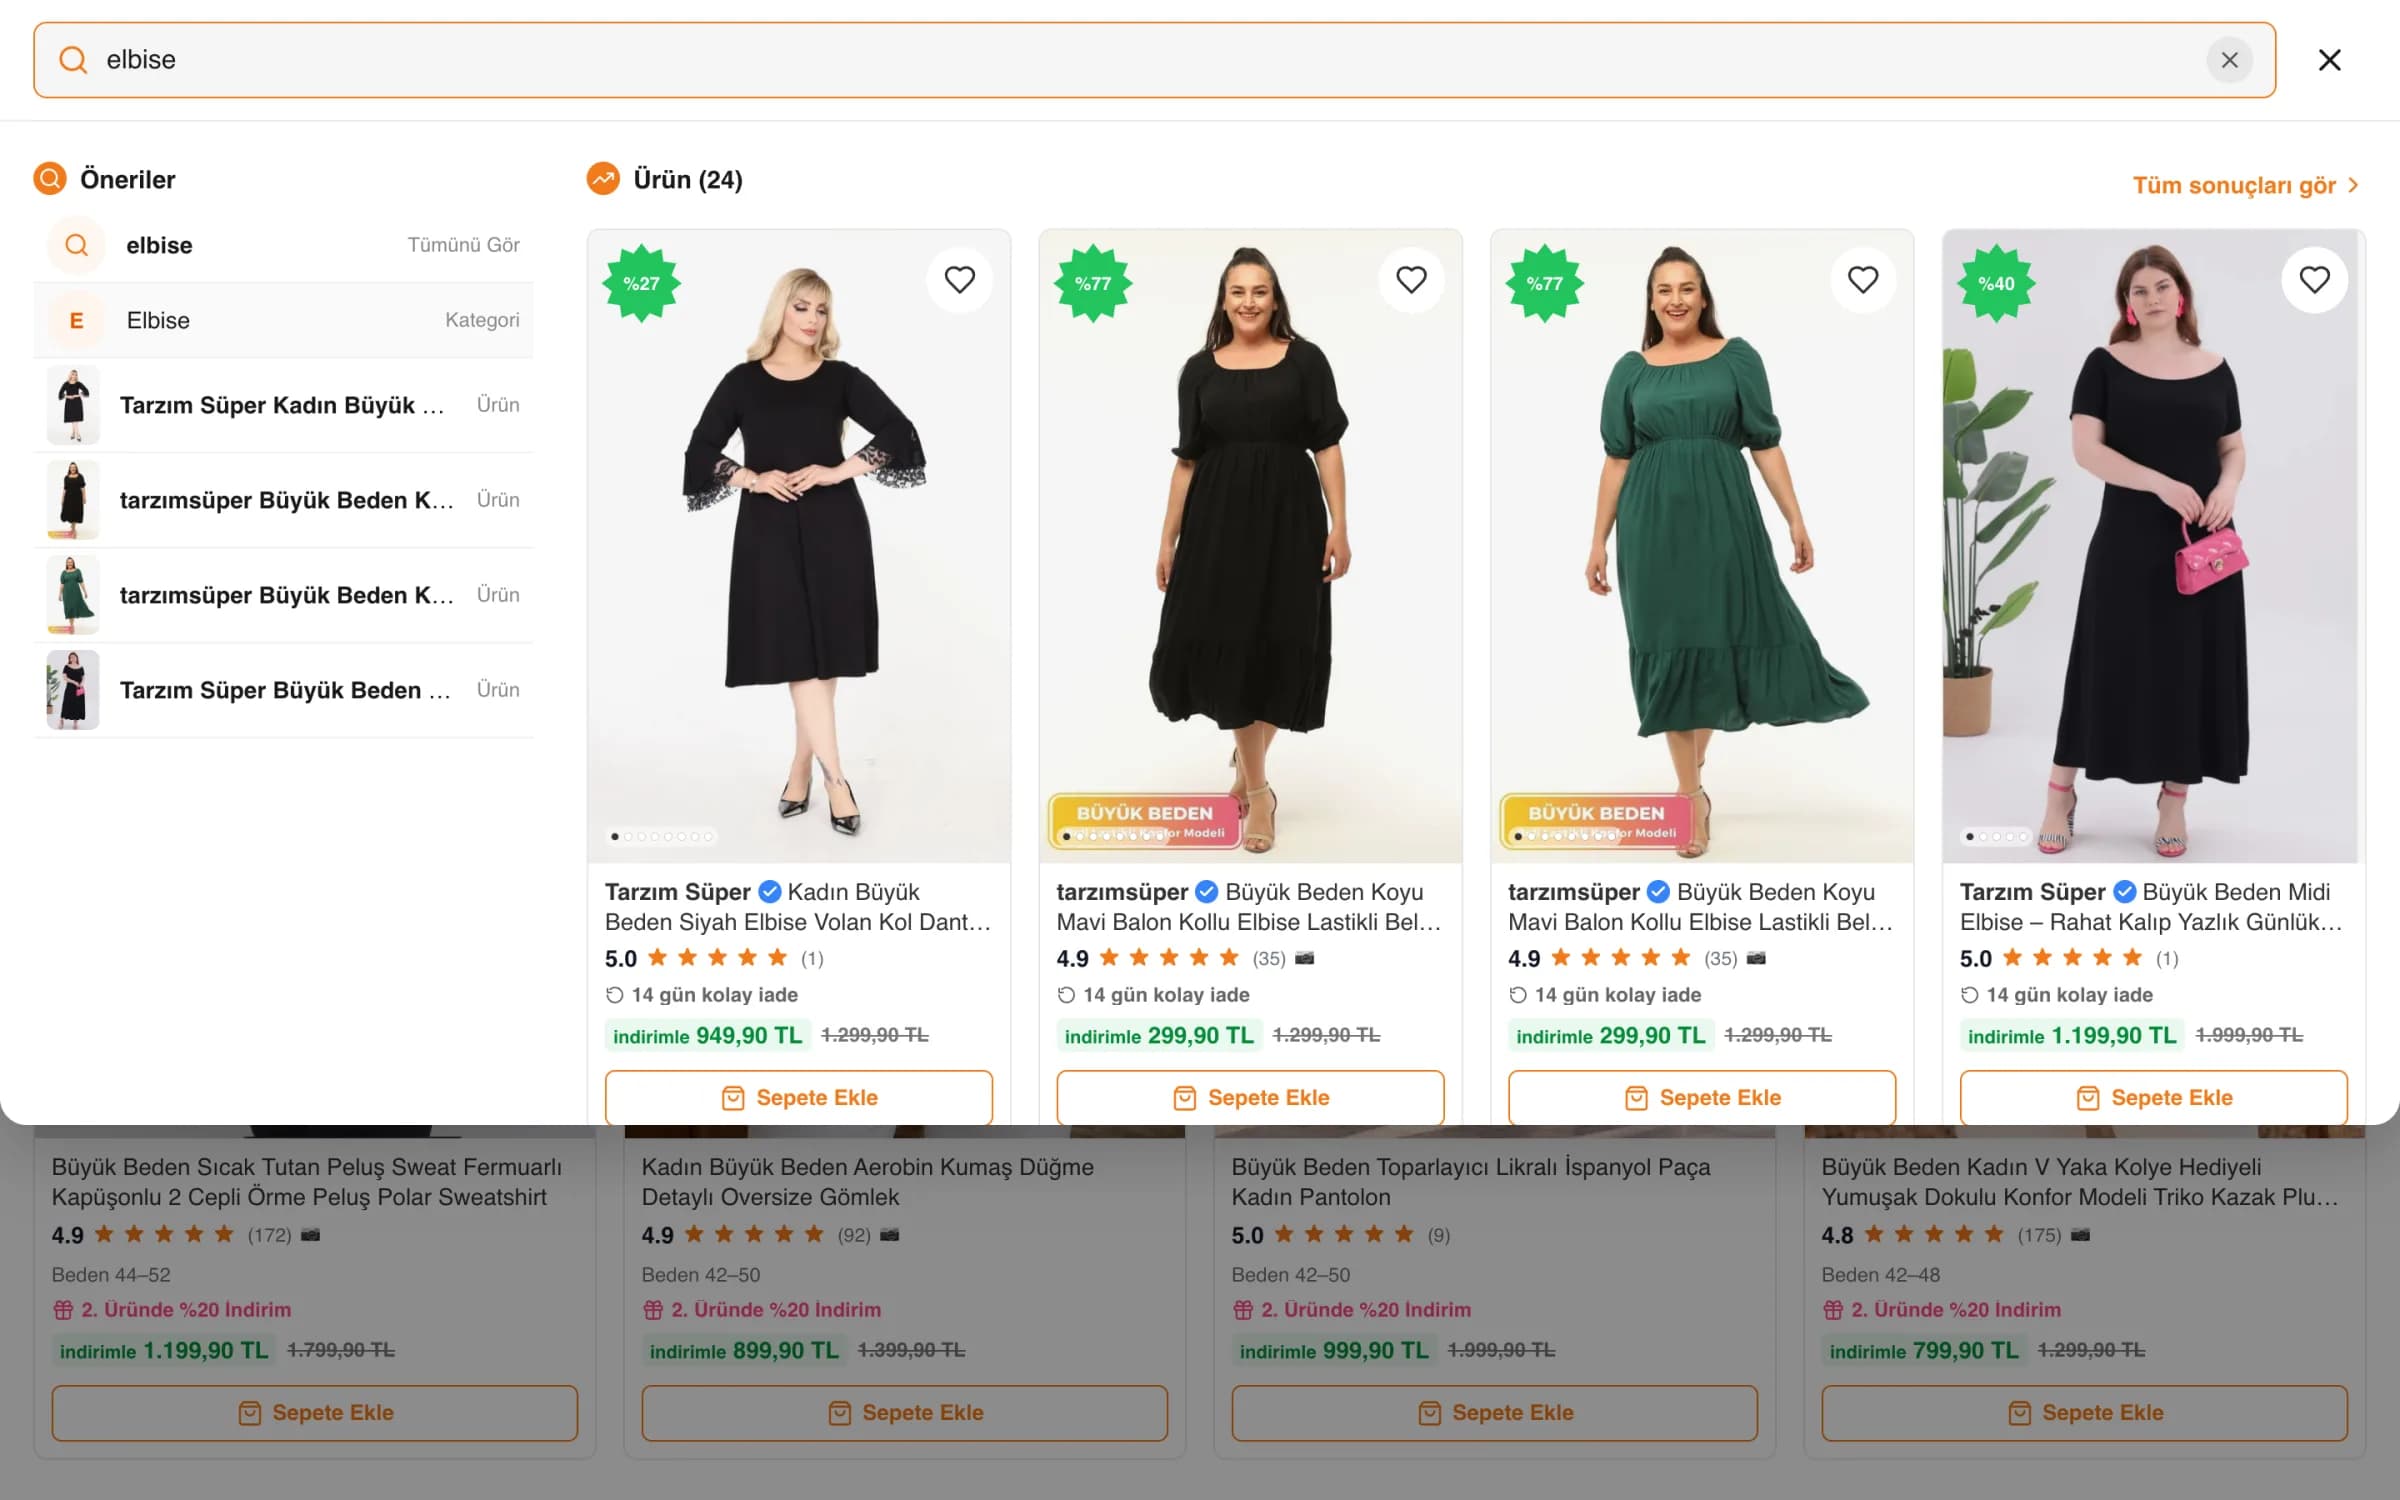The width and height of the screenshot is (2400, 1500).
Task: Click gift icon beside sweatshirt 2. Üründe %20 İndirim
Action: point(63,1309)
